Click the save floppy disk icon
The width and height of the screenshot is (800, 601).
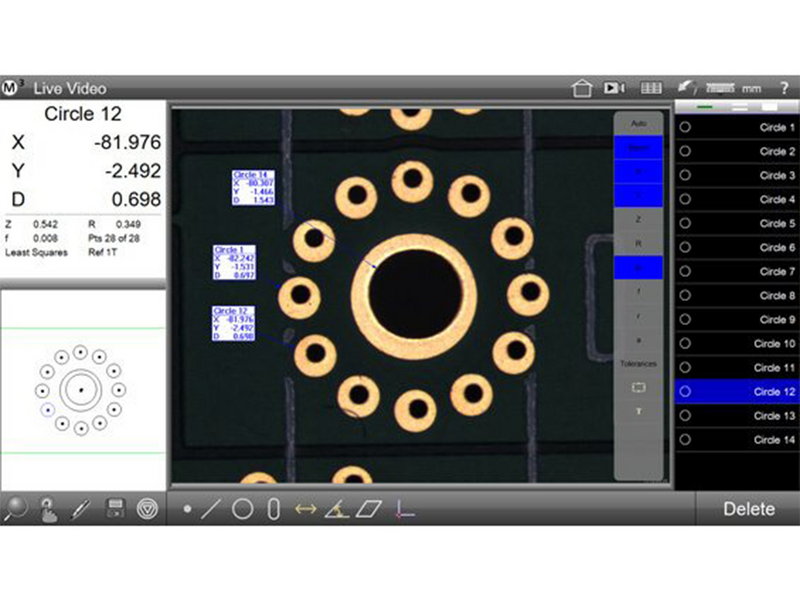tap(115, 509)
